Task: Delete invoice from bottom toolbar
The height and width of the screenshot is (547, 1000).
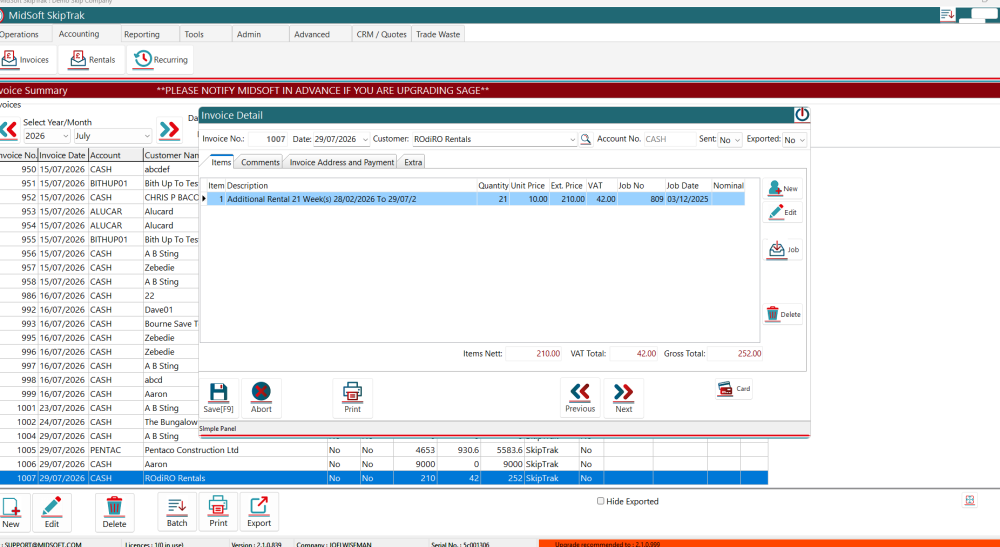Action: 114,512
